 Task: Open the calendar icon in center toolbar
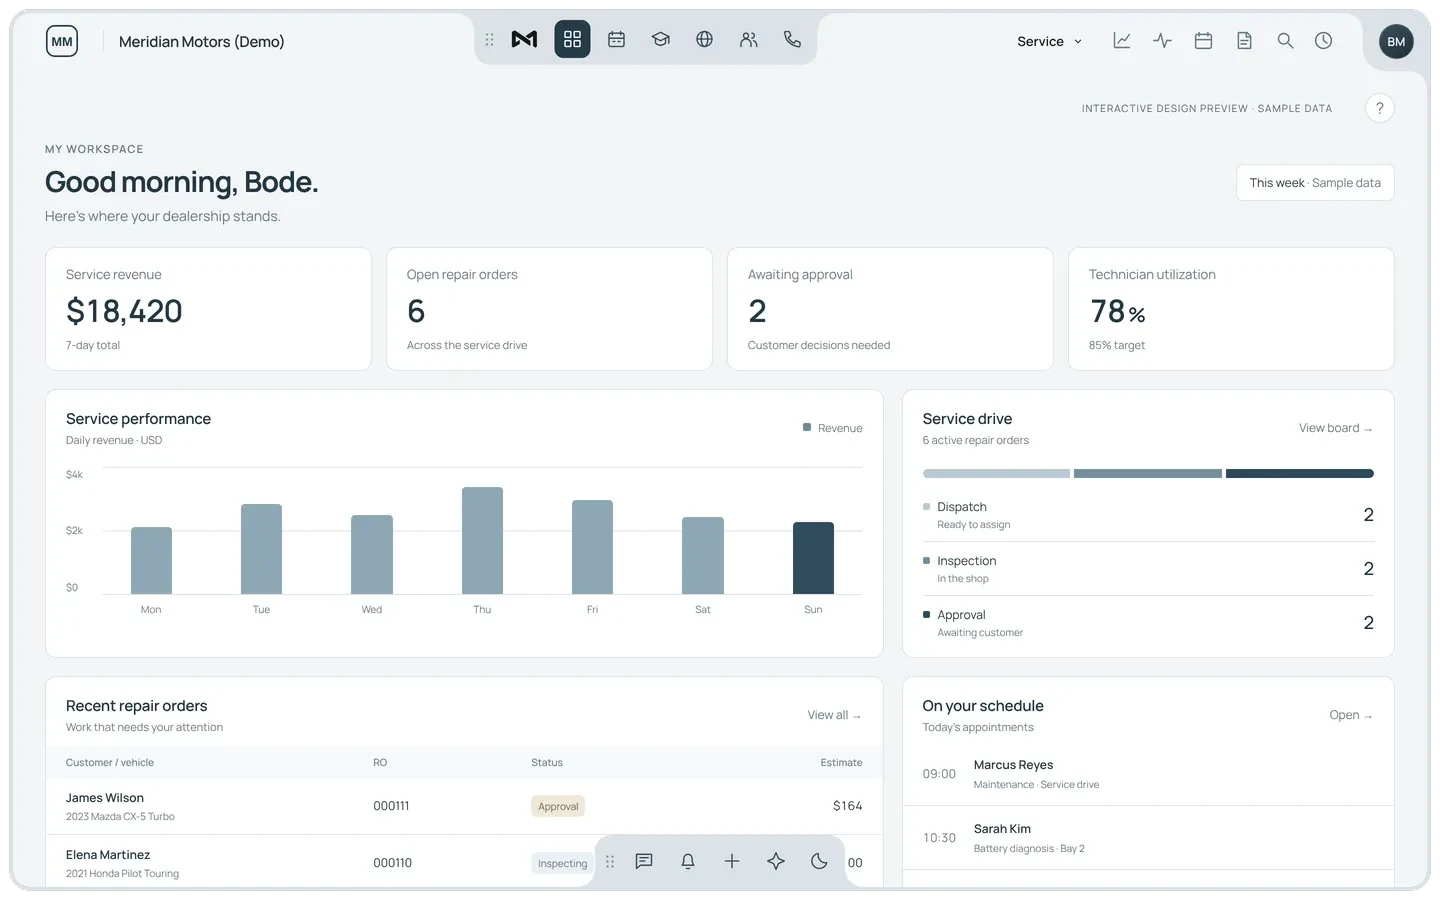tap(616, 39)
